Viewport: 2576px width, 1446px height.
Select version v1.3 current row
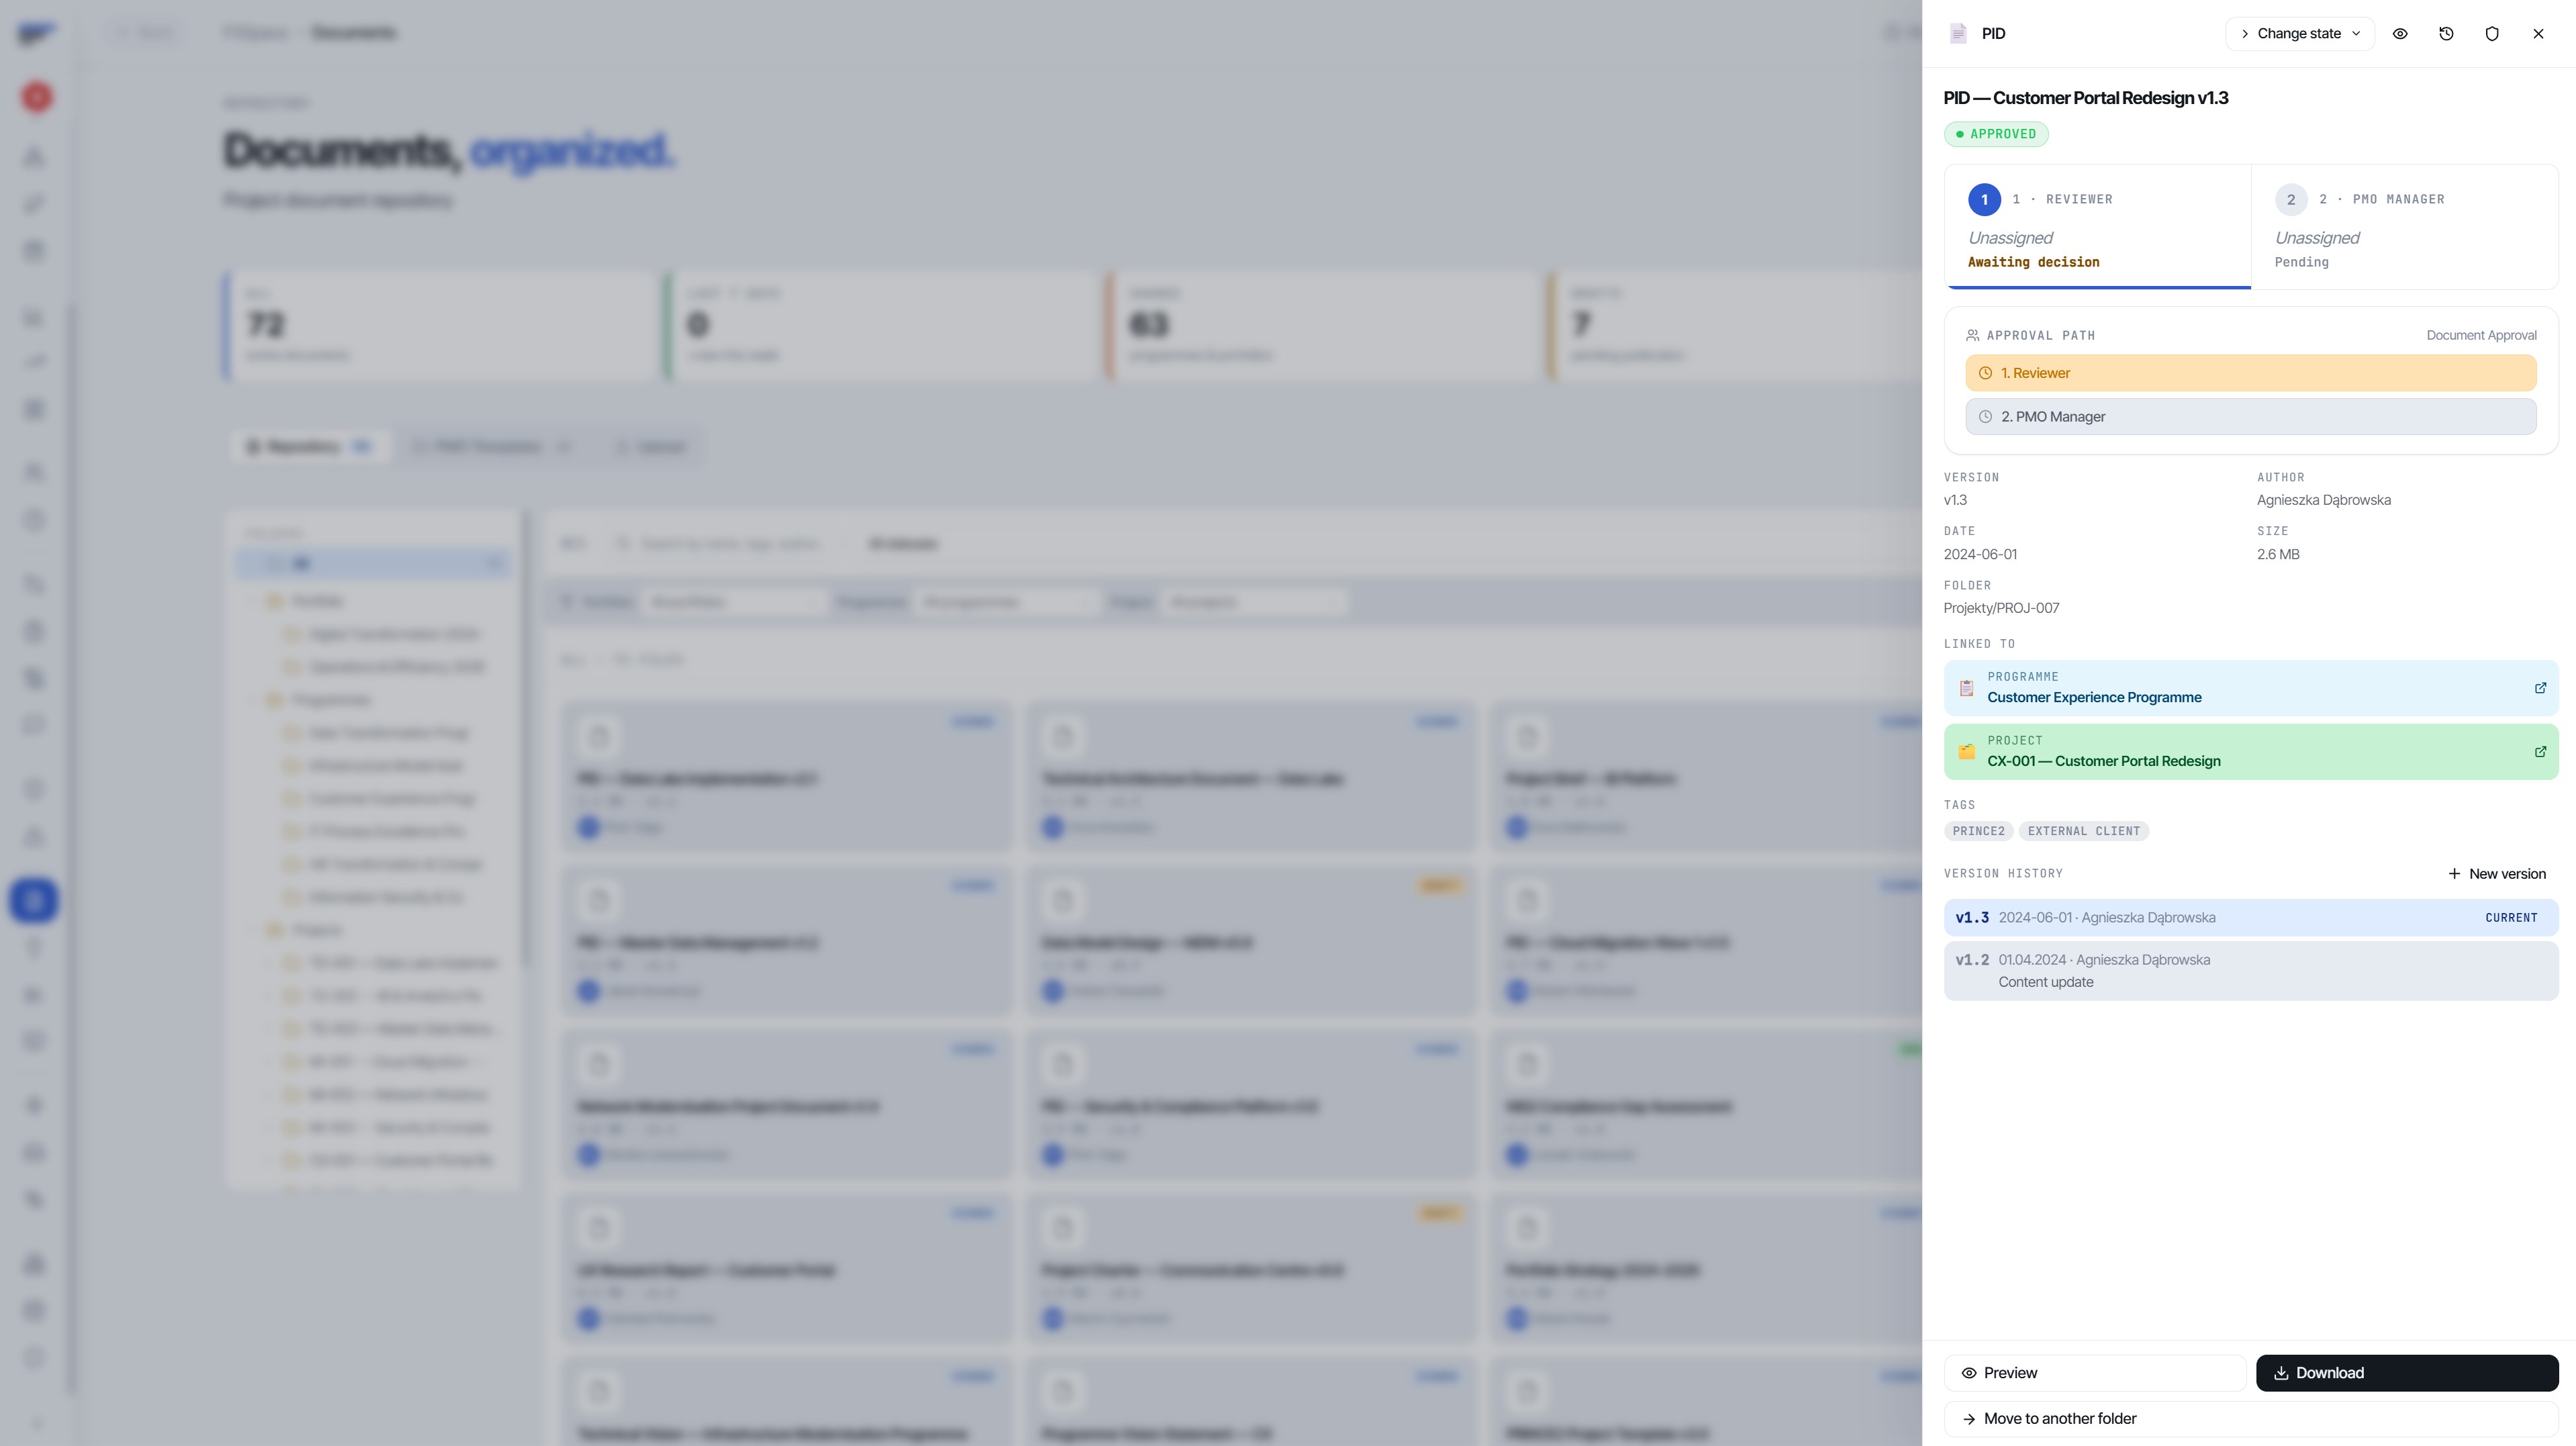[x=2250, y=917]
